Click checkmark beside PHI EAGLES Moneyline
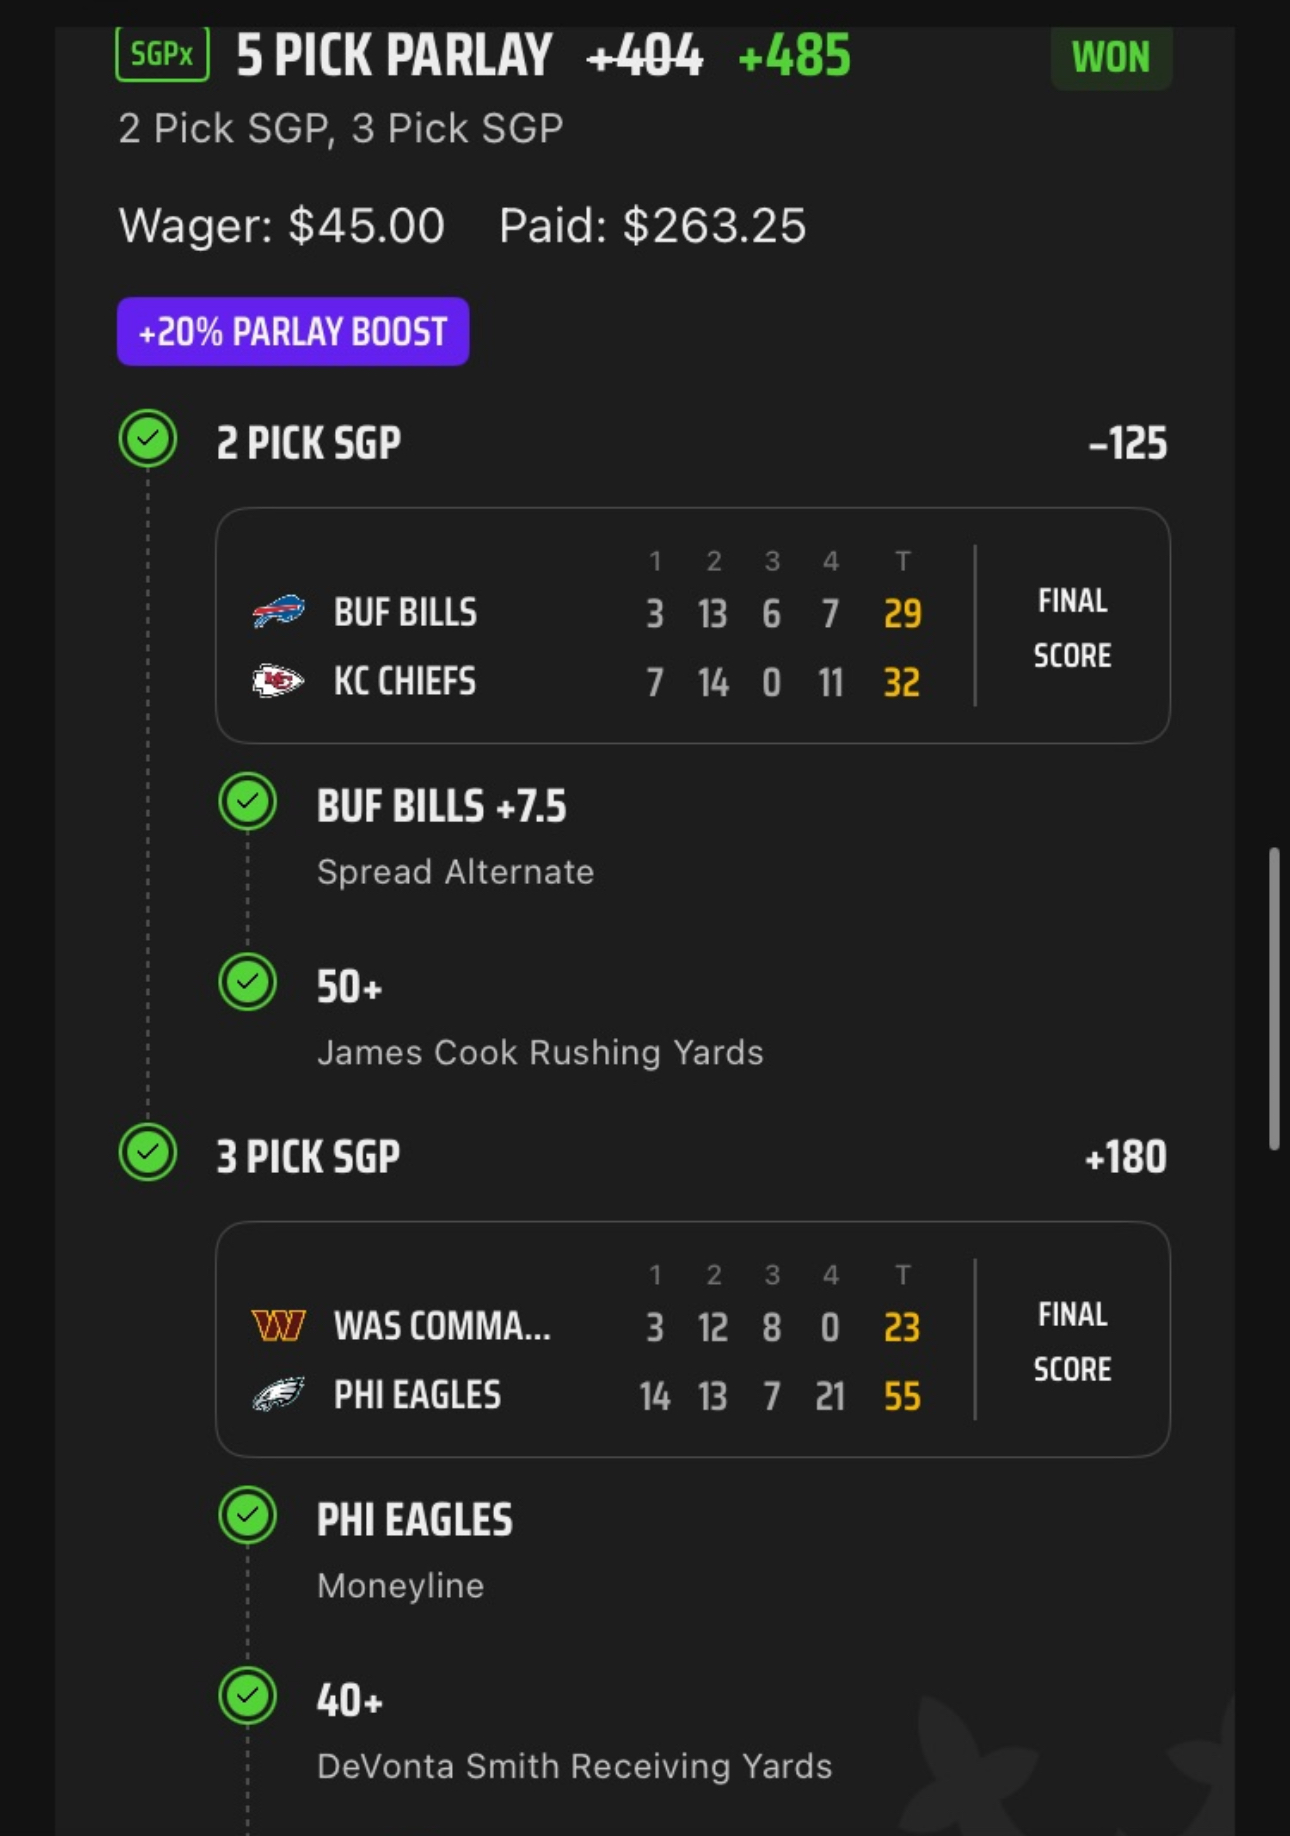 pyautogui.click(x=248, y=1516)
